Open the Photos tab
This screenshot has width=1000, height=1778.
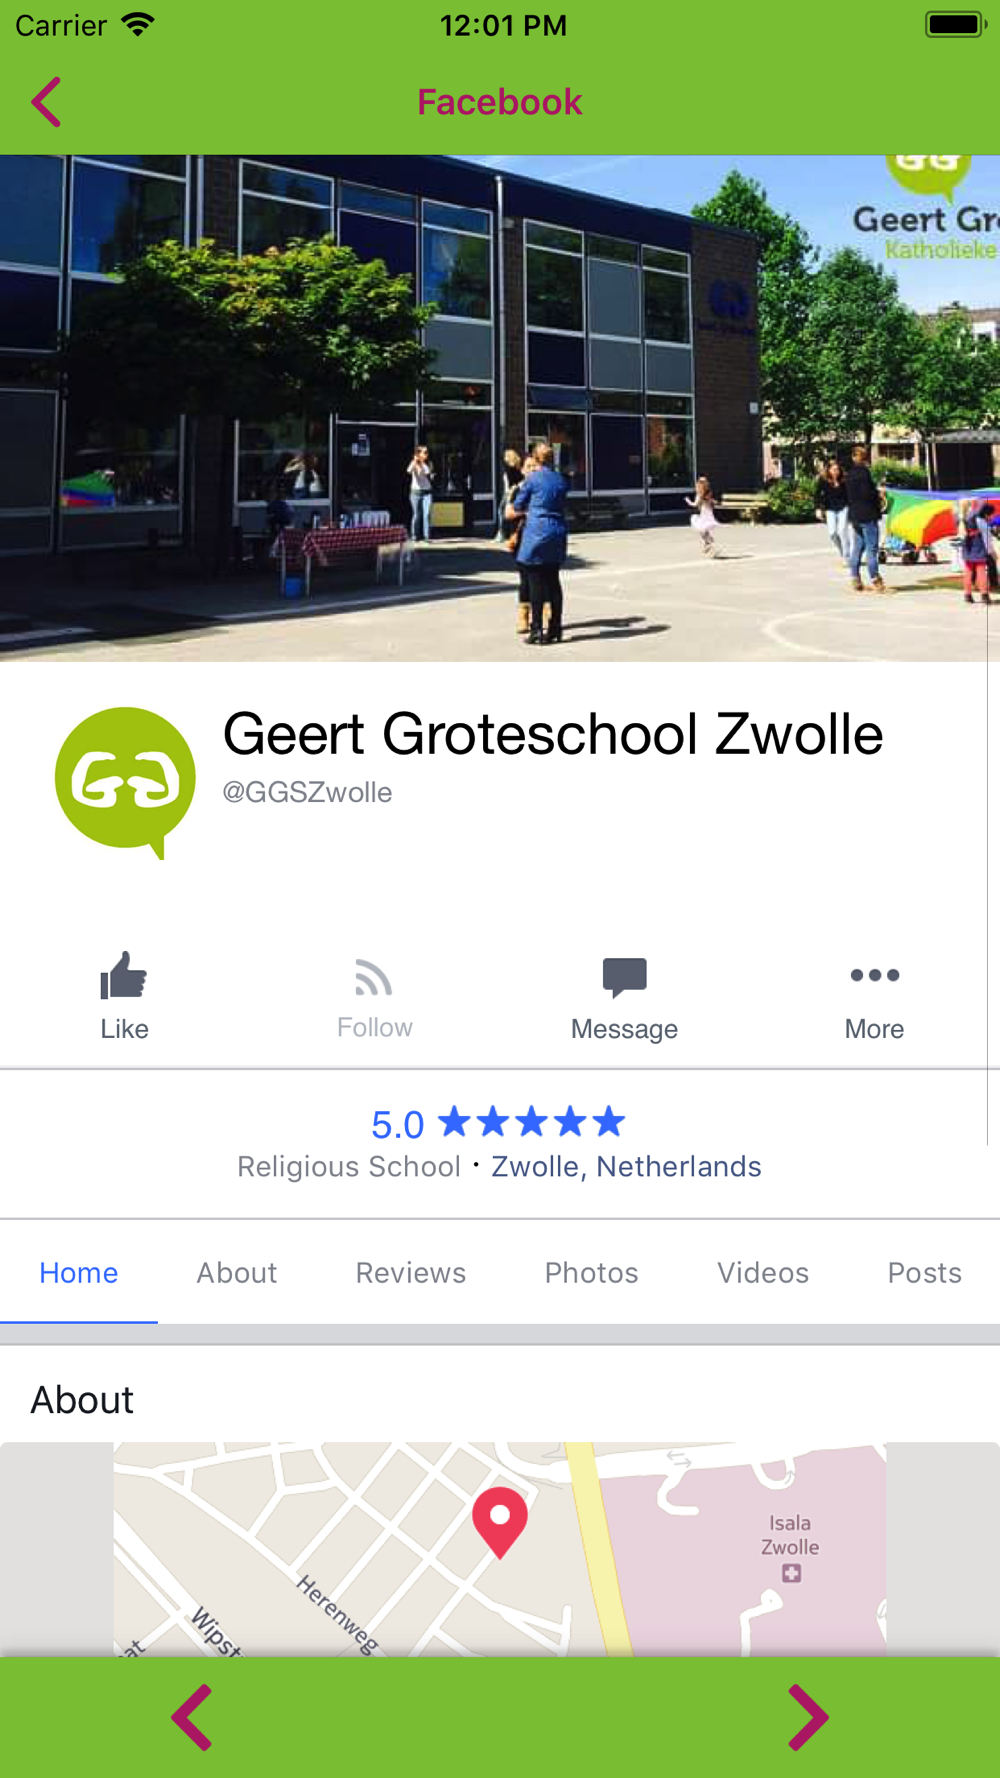point(592,1272)
